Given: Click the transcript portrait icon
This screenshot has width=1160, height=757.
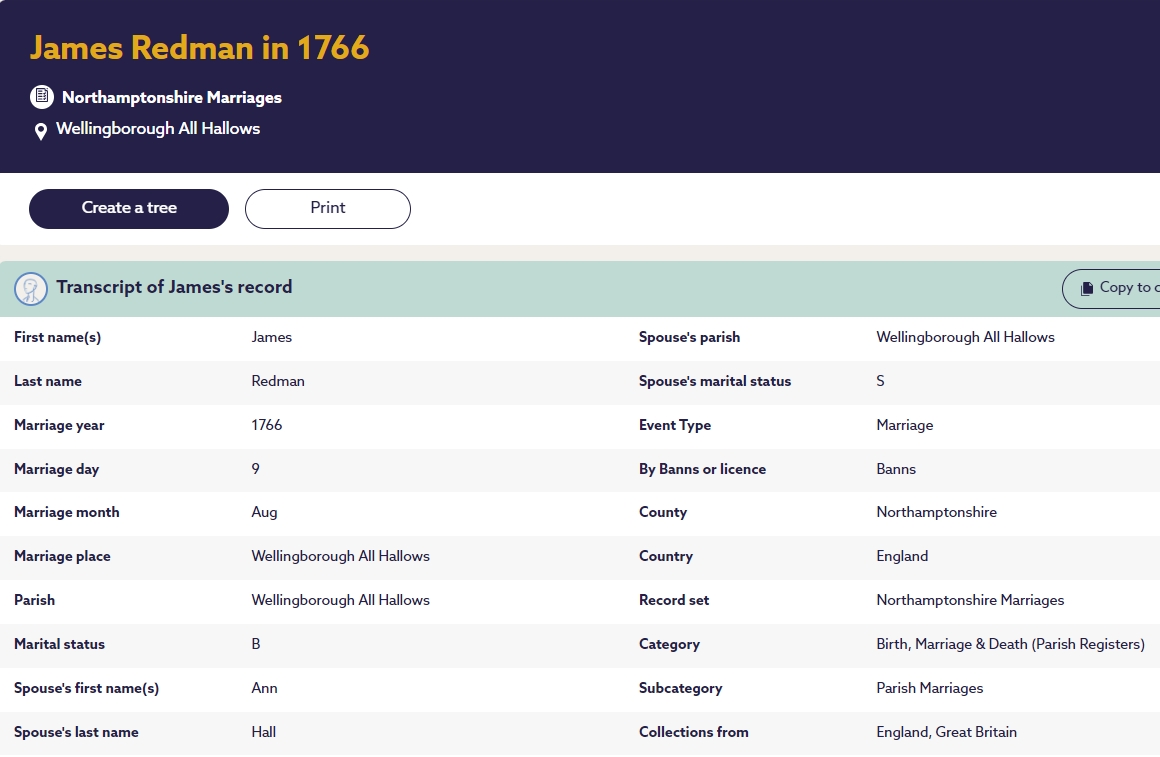Looking at the screenshot, I should [x=31, y=289].
